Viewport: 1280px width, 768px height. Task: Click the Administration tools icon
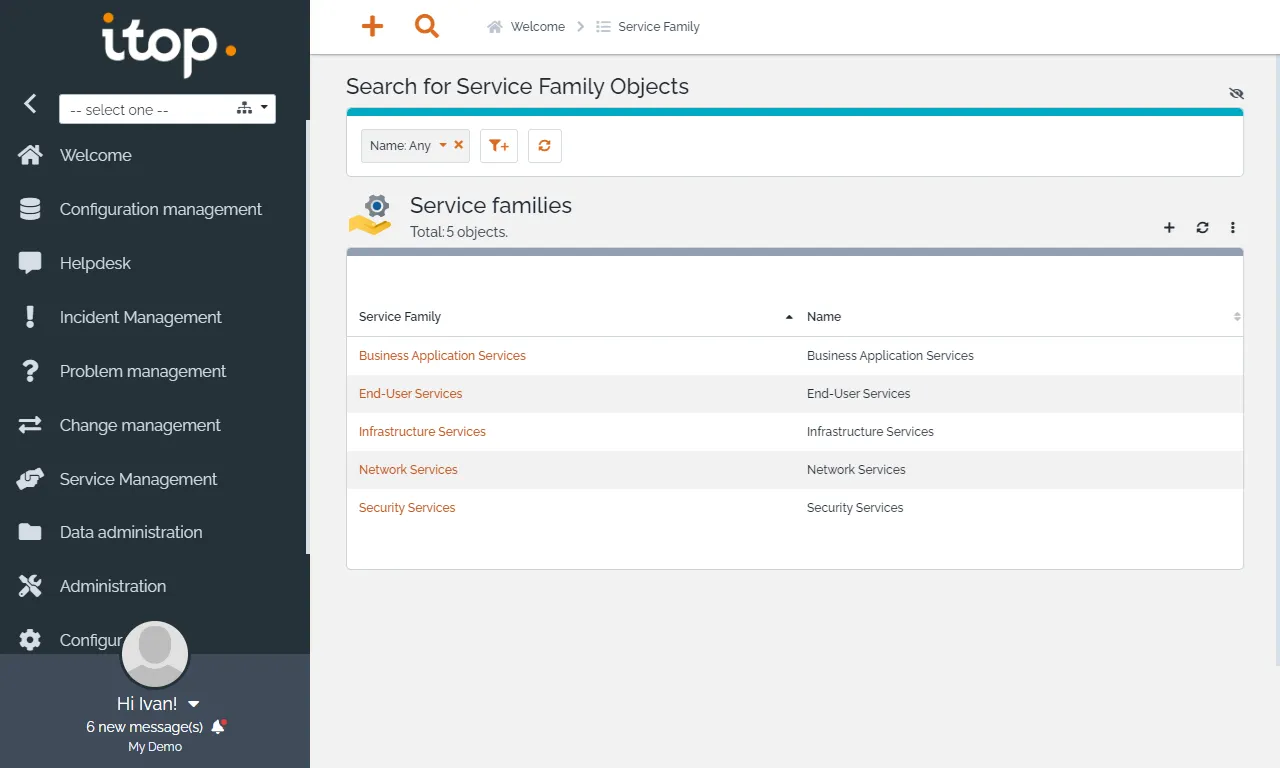click(x=30, y=586)
